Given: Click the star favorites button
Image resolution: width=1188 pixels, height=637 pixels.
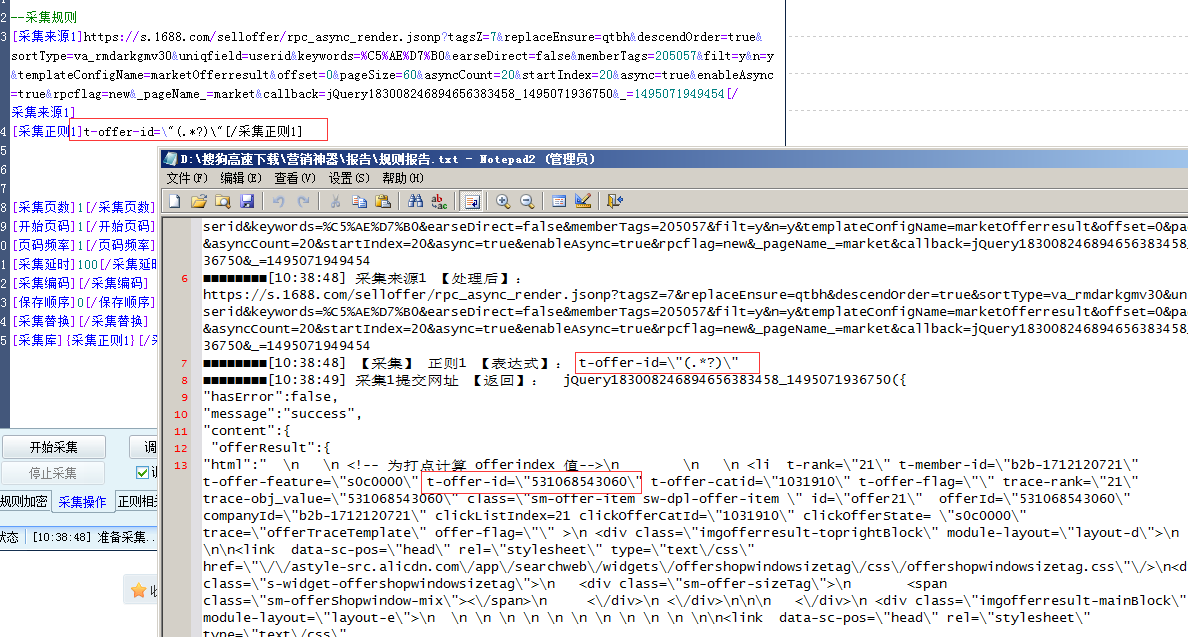Looking at the screenshot, I should point(139,590).
